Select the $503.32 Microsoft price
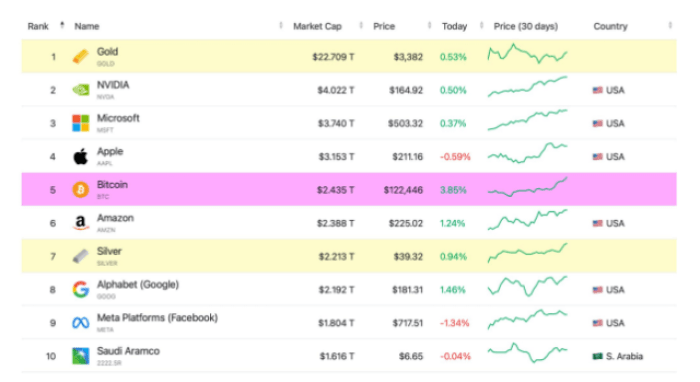This screenshot has height=382, width=700. coord(405,123)
